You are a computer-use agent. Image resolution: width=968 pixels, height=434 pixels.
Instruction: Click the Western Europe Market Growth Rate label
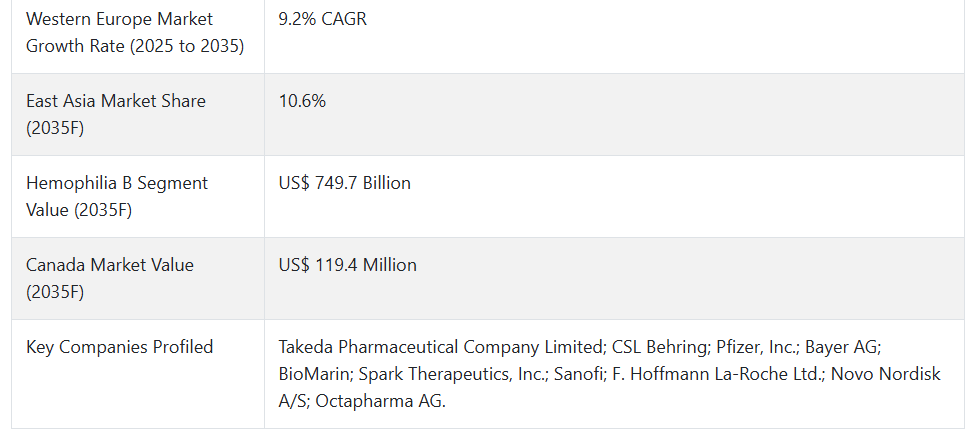[x=135, y=32]
